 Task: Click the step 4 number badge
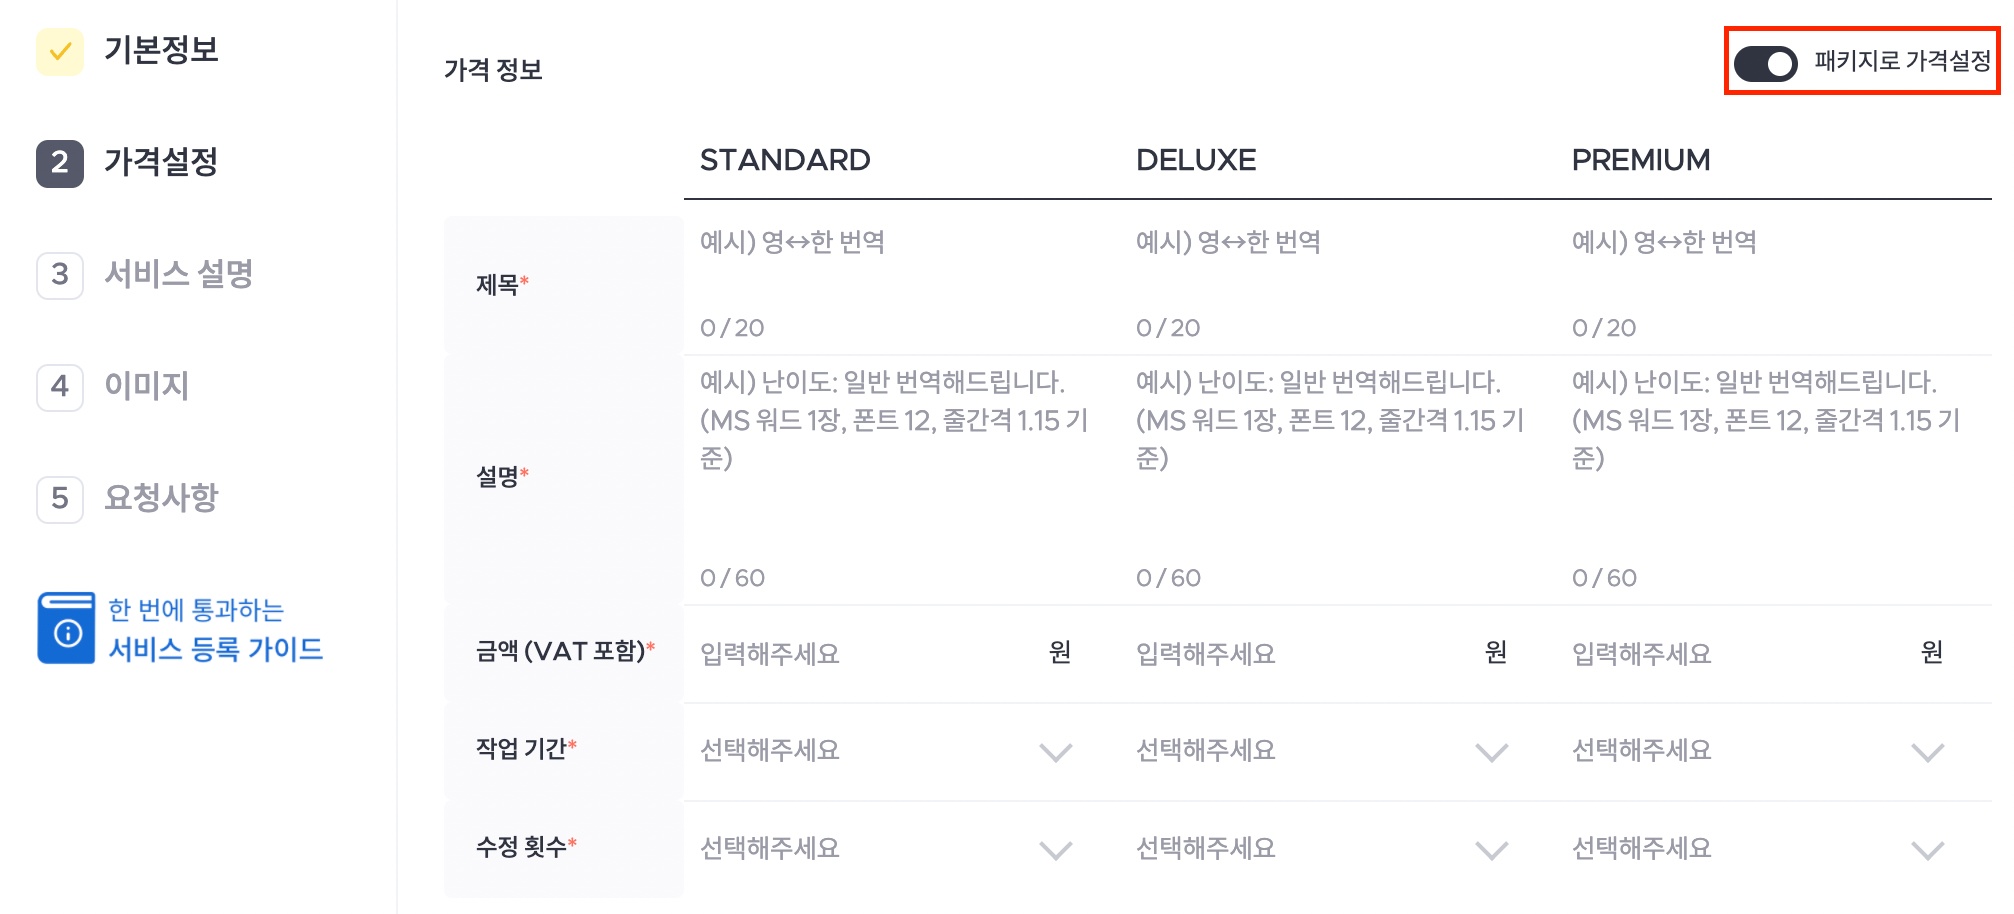point(60,387)
